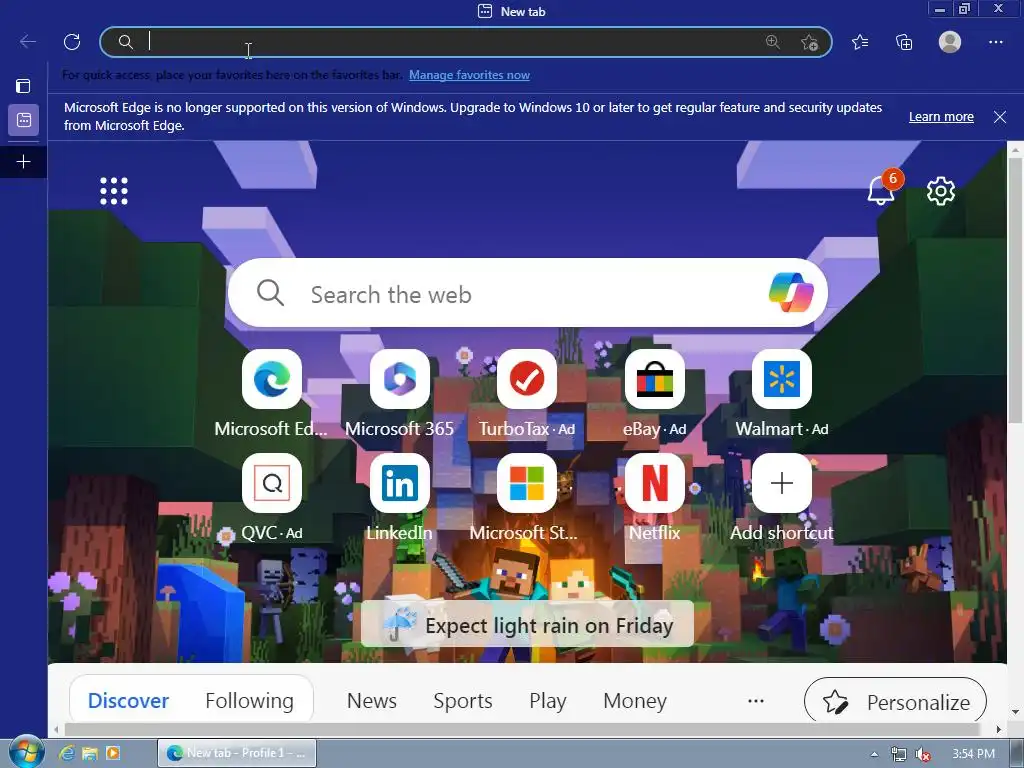
Task: Click the zoom magnifier in address bar
Action: [773, 42]
